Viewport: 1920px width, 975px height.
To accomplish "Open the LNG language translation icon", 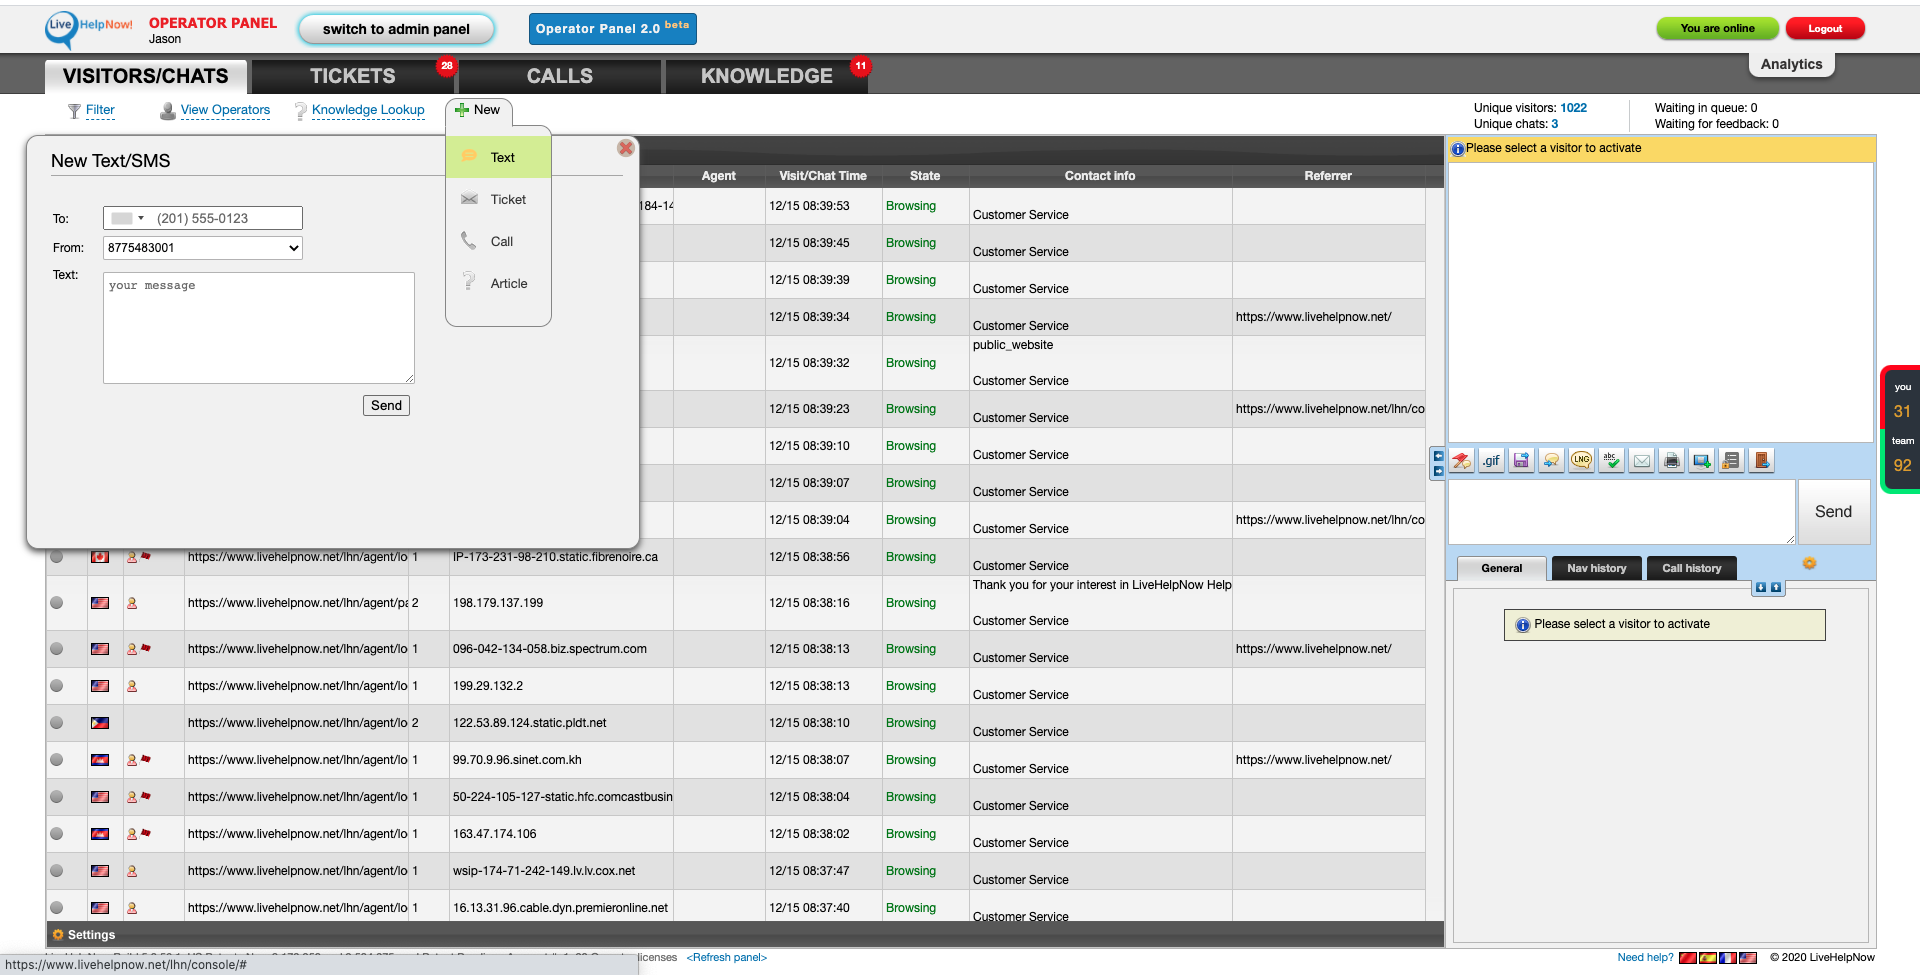I will coord(1581,461).
